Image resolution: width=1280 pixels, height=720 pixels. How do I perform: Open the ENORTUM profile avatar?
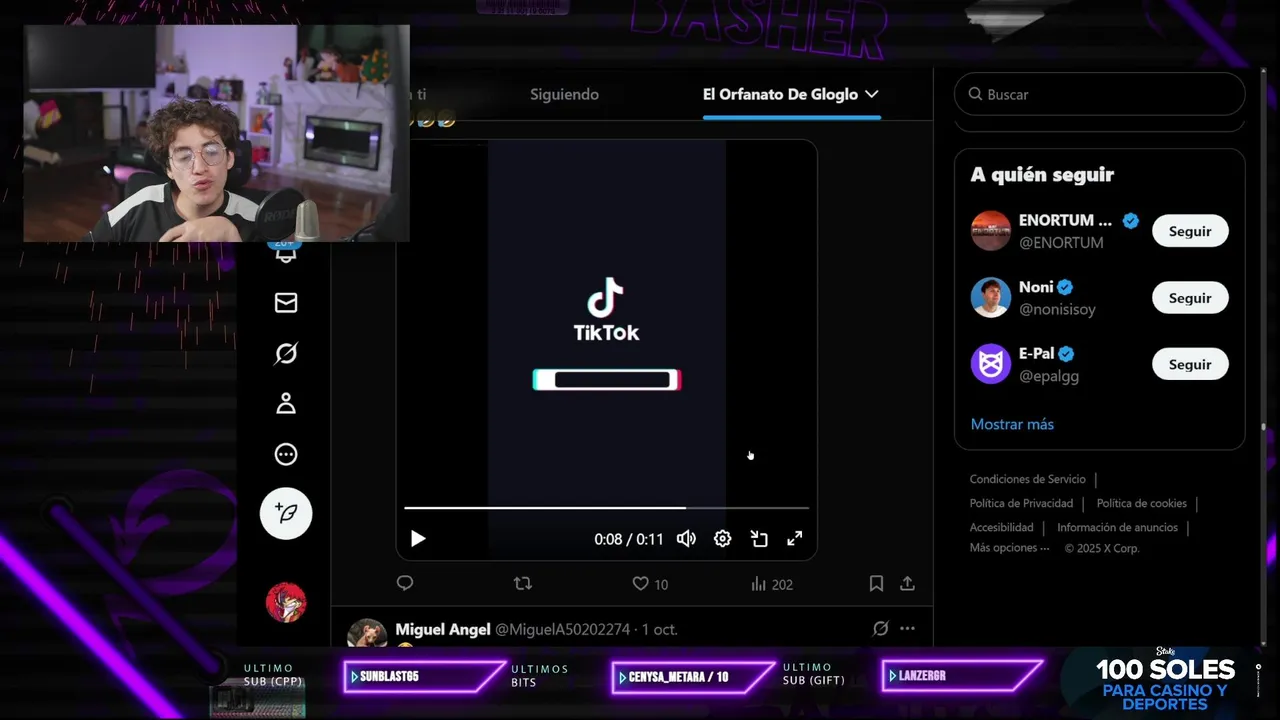click(x=991, y=231)
